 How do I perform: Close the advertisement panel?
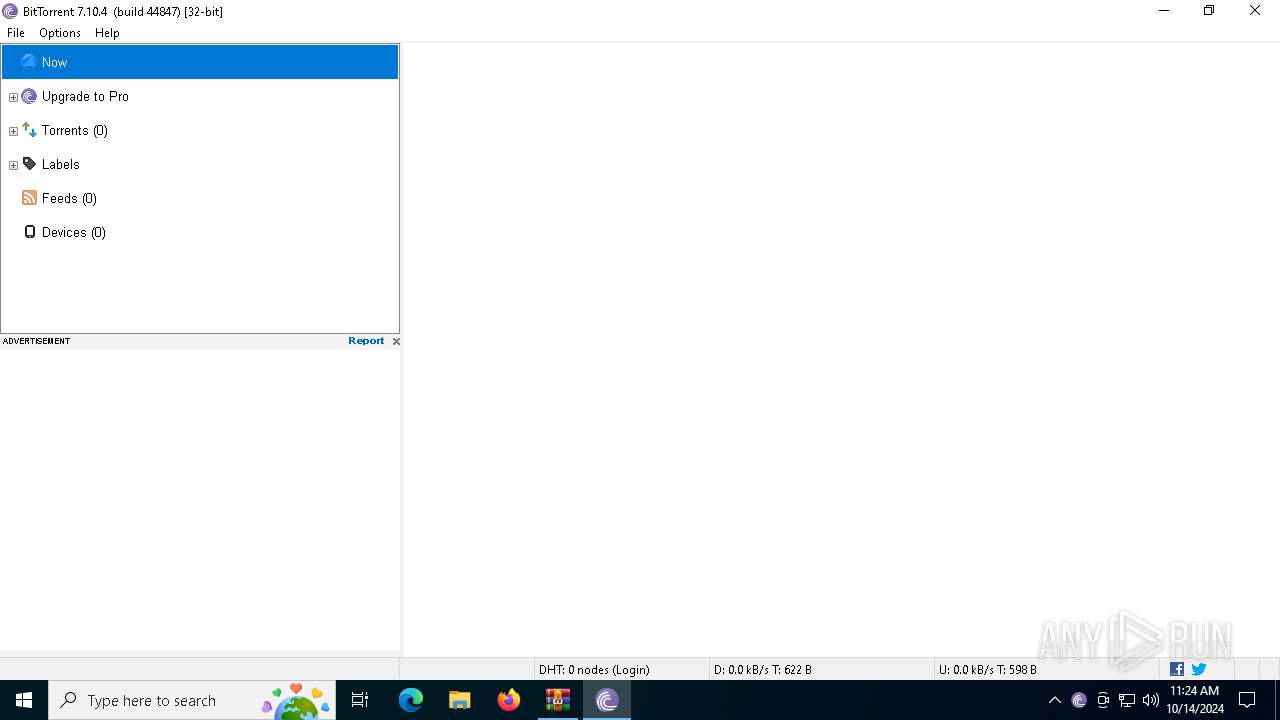(396, 341)
